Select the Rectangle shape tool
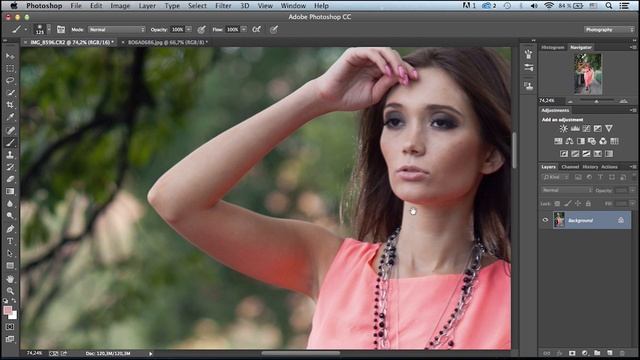640x360 pixels. (10, 266)
